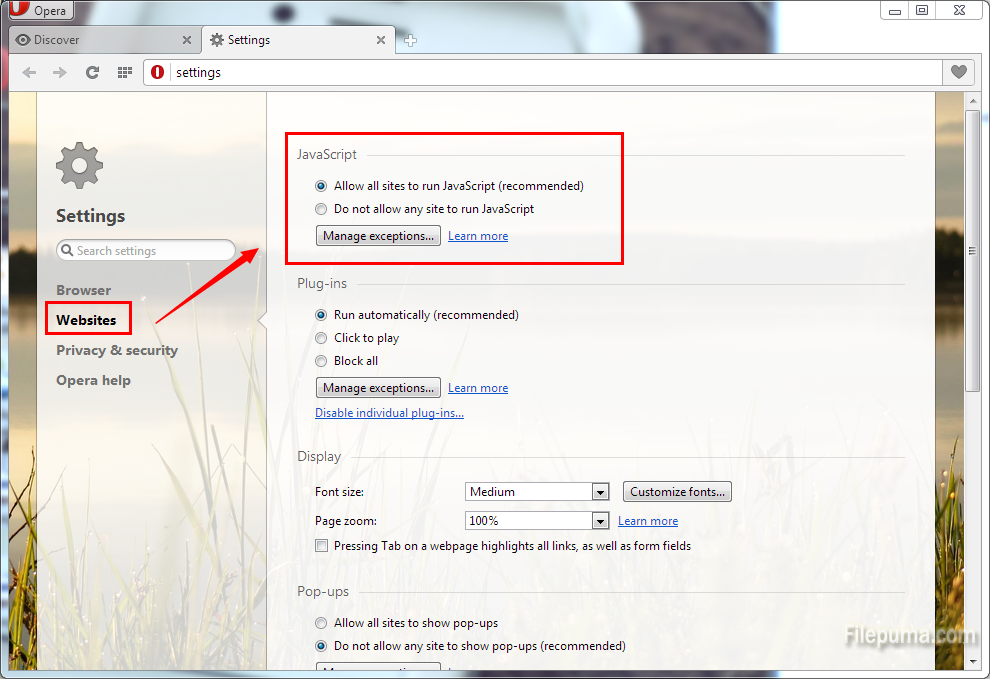Click Manage exceptions under JavaScript

(x=378, y=236)
